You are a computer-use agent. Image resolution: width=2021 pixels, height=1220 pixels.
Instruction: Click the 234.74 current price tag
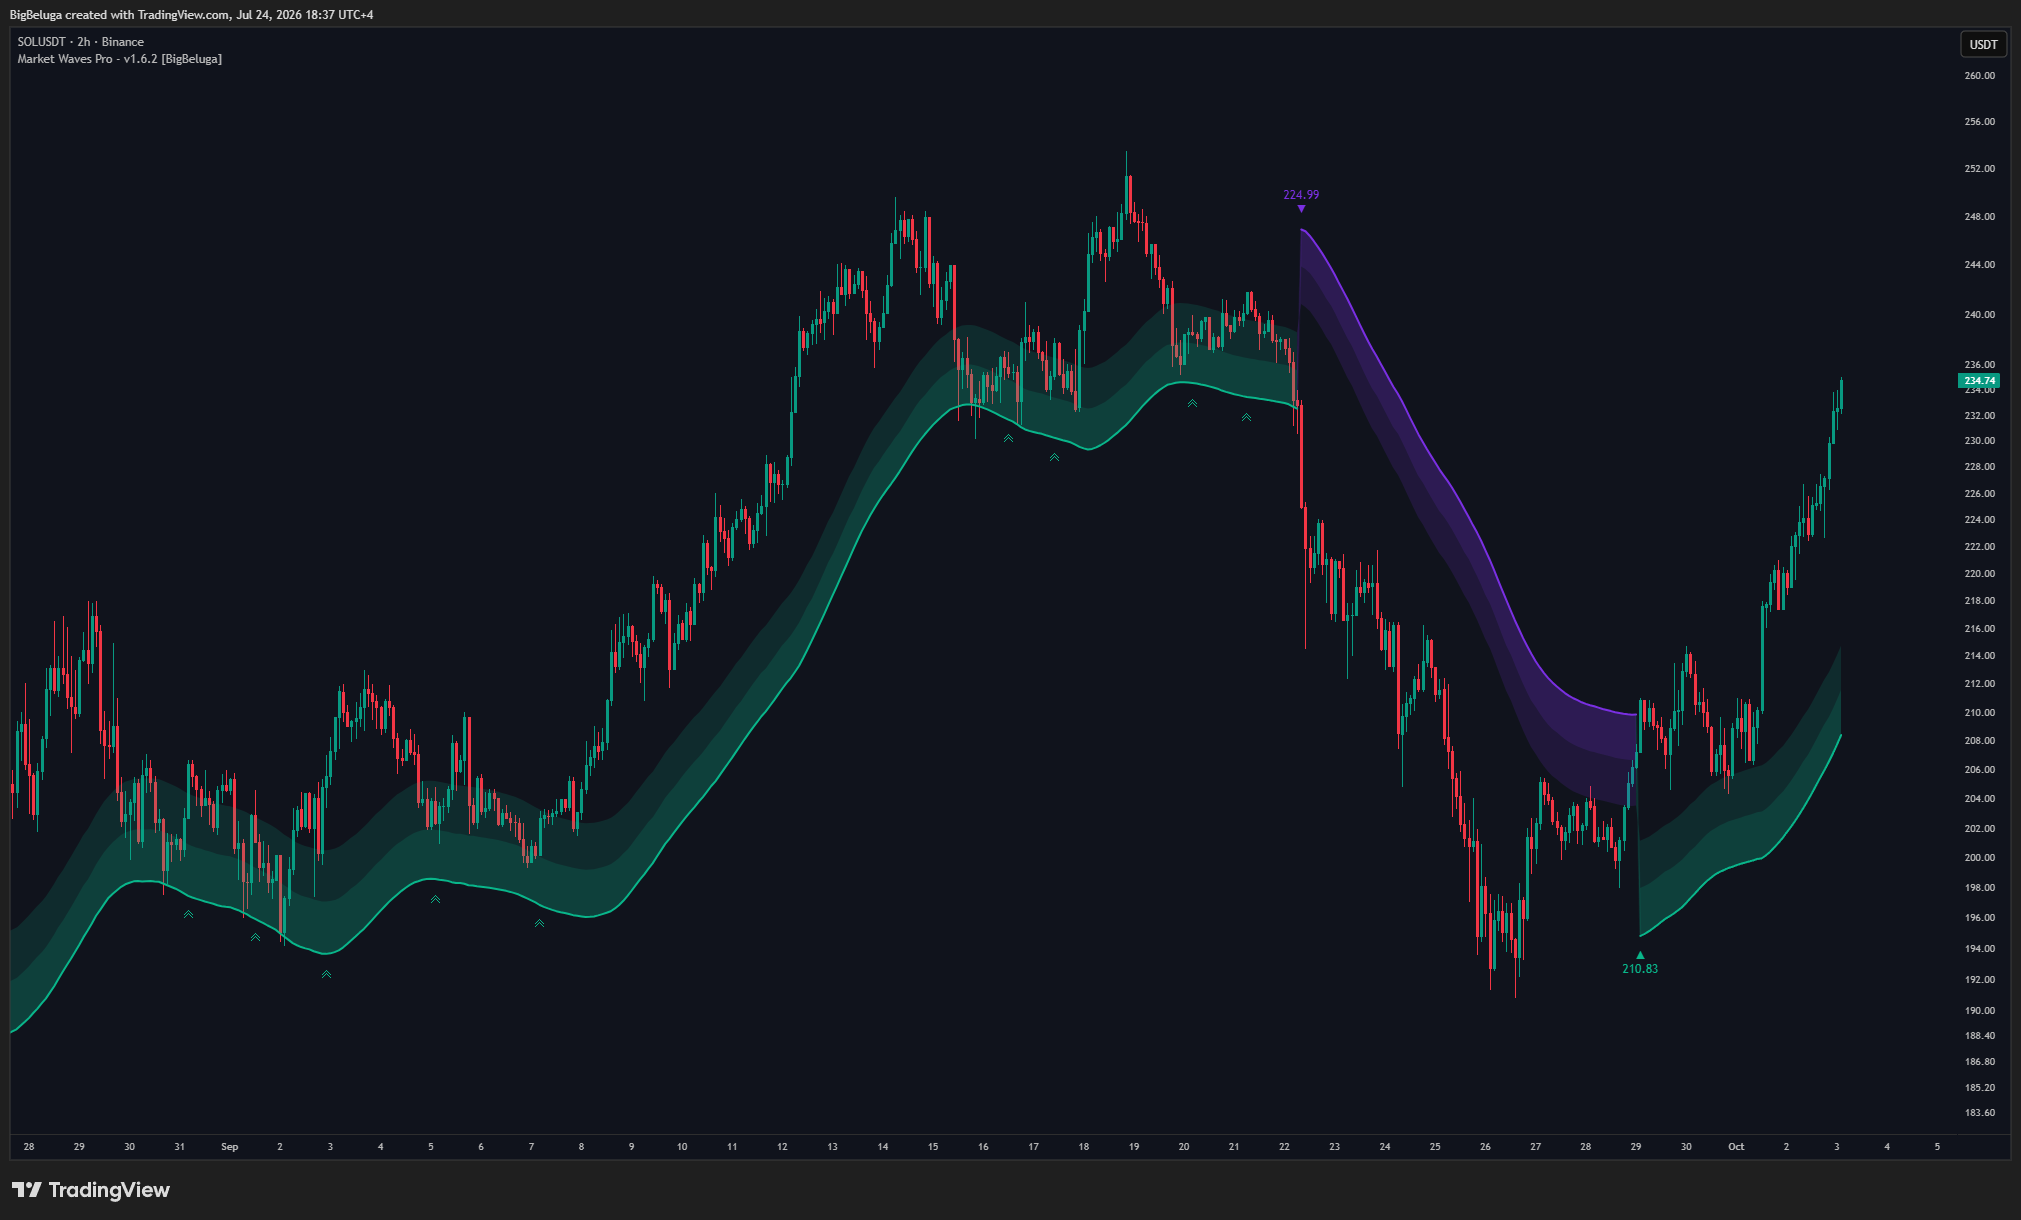click(x=1979, y=381)
